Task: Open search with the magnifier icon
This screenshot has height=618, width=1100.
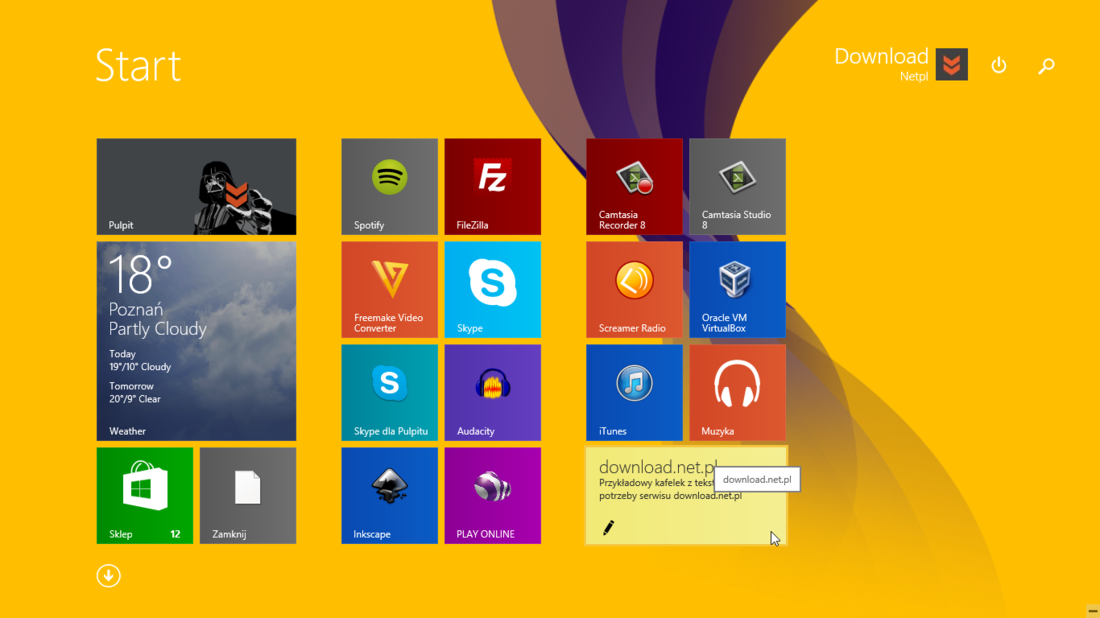Action: [1047, 65]
